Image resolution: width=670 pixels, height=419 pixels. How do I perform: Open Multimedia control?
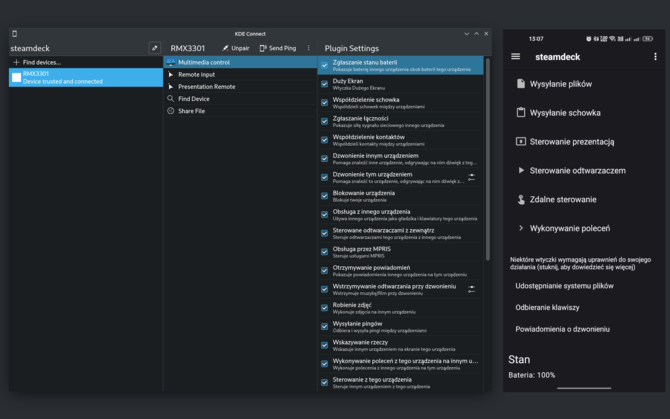241,62
